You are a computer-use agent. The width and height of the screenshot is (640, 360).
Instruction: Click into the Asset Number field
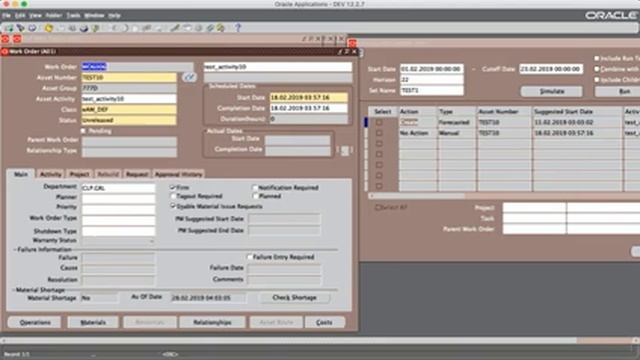click(x=129, y=77)
